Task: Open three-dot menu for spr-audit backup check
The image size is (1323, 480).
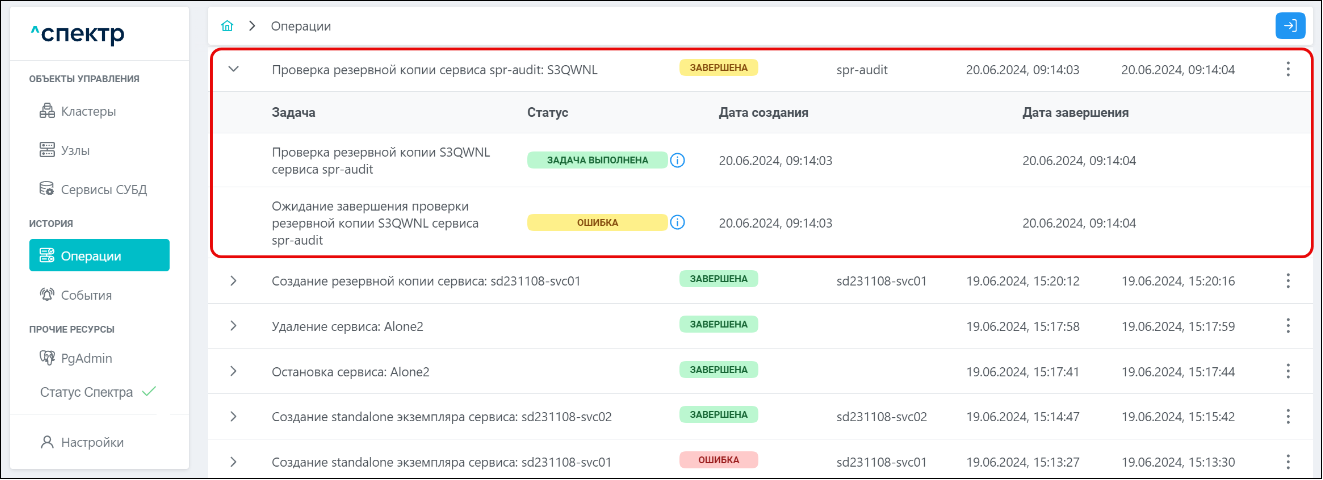Action: [x=1288, y=70]
